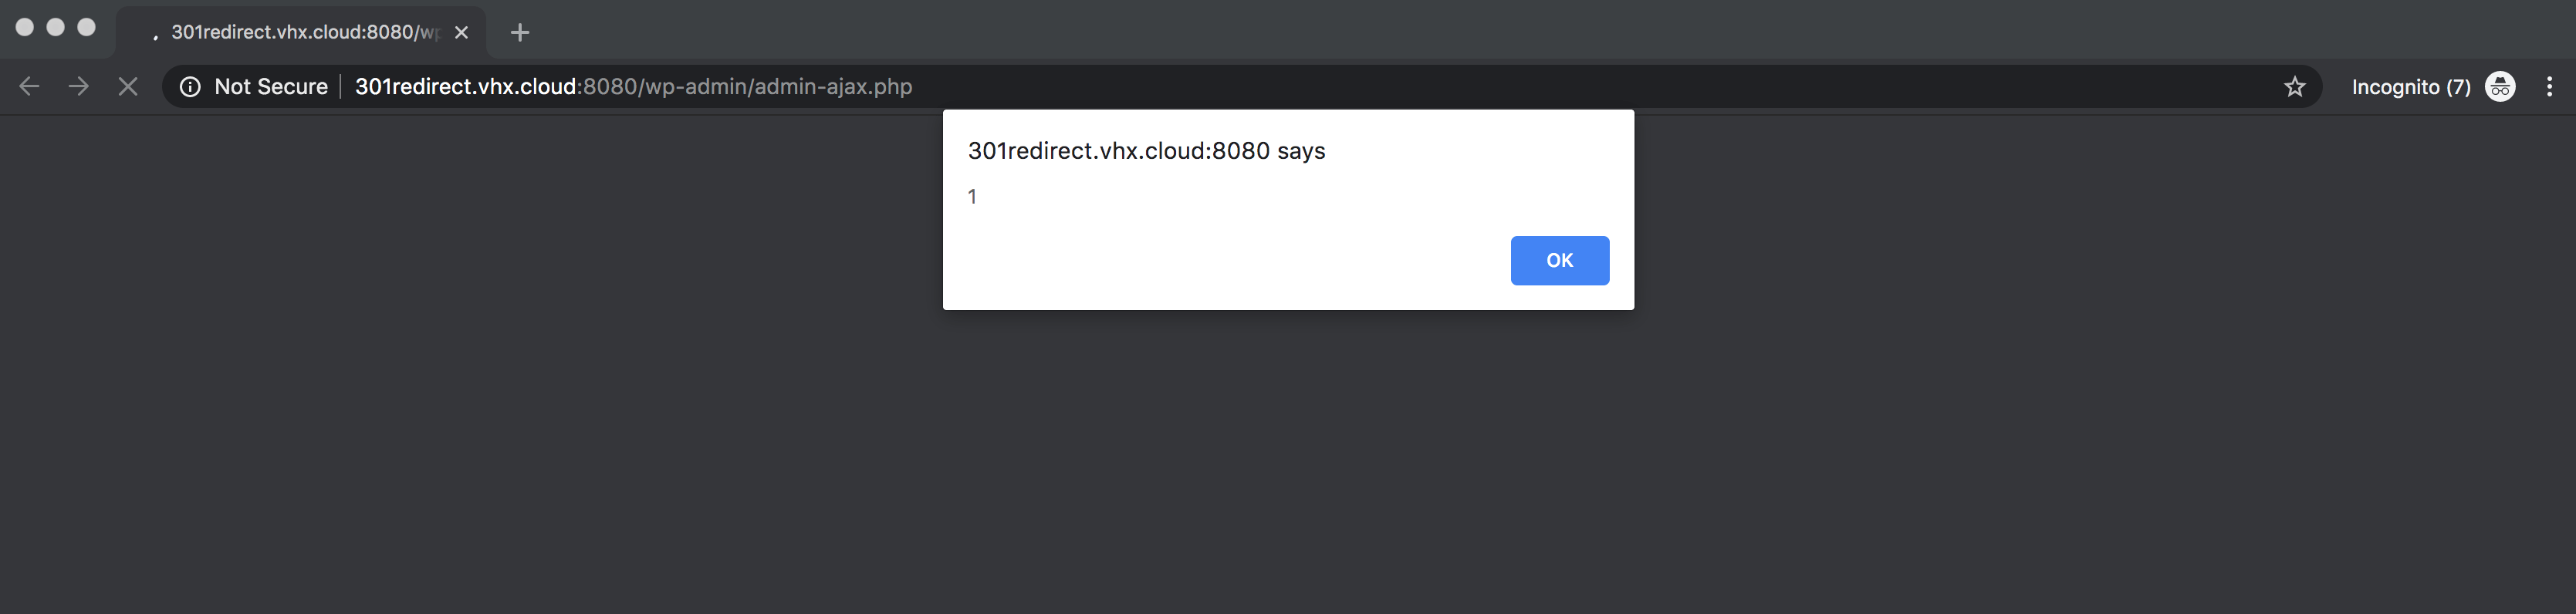Close the browser window
This screenshot has width=2576, height=614.
(25, 27)
